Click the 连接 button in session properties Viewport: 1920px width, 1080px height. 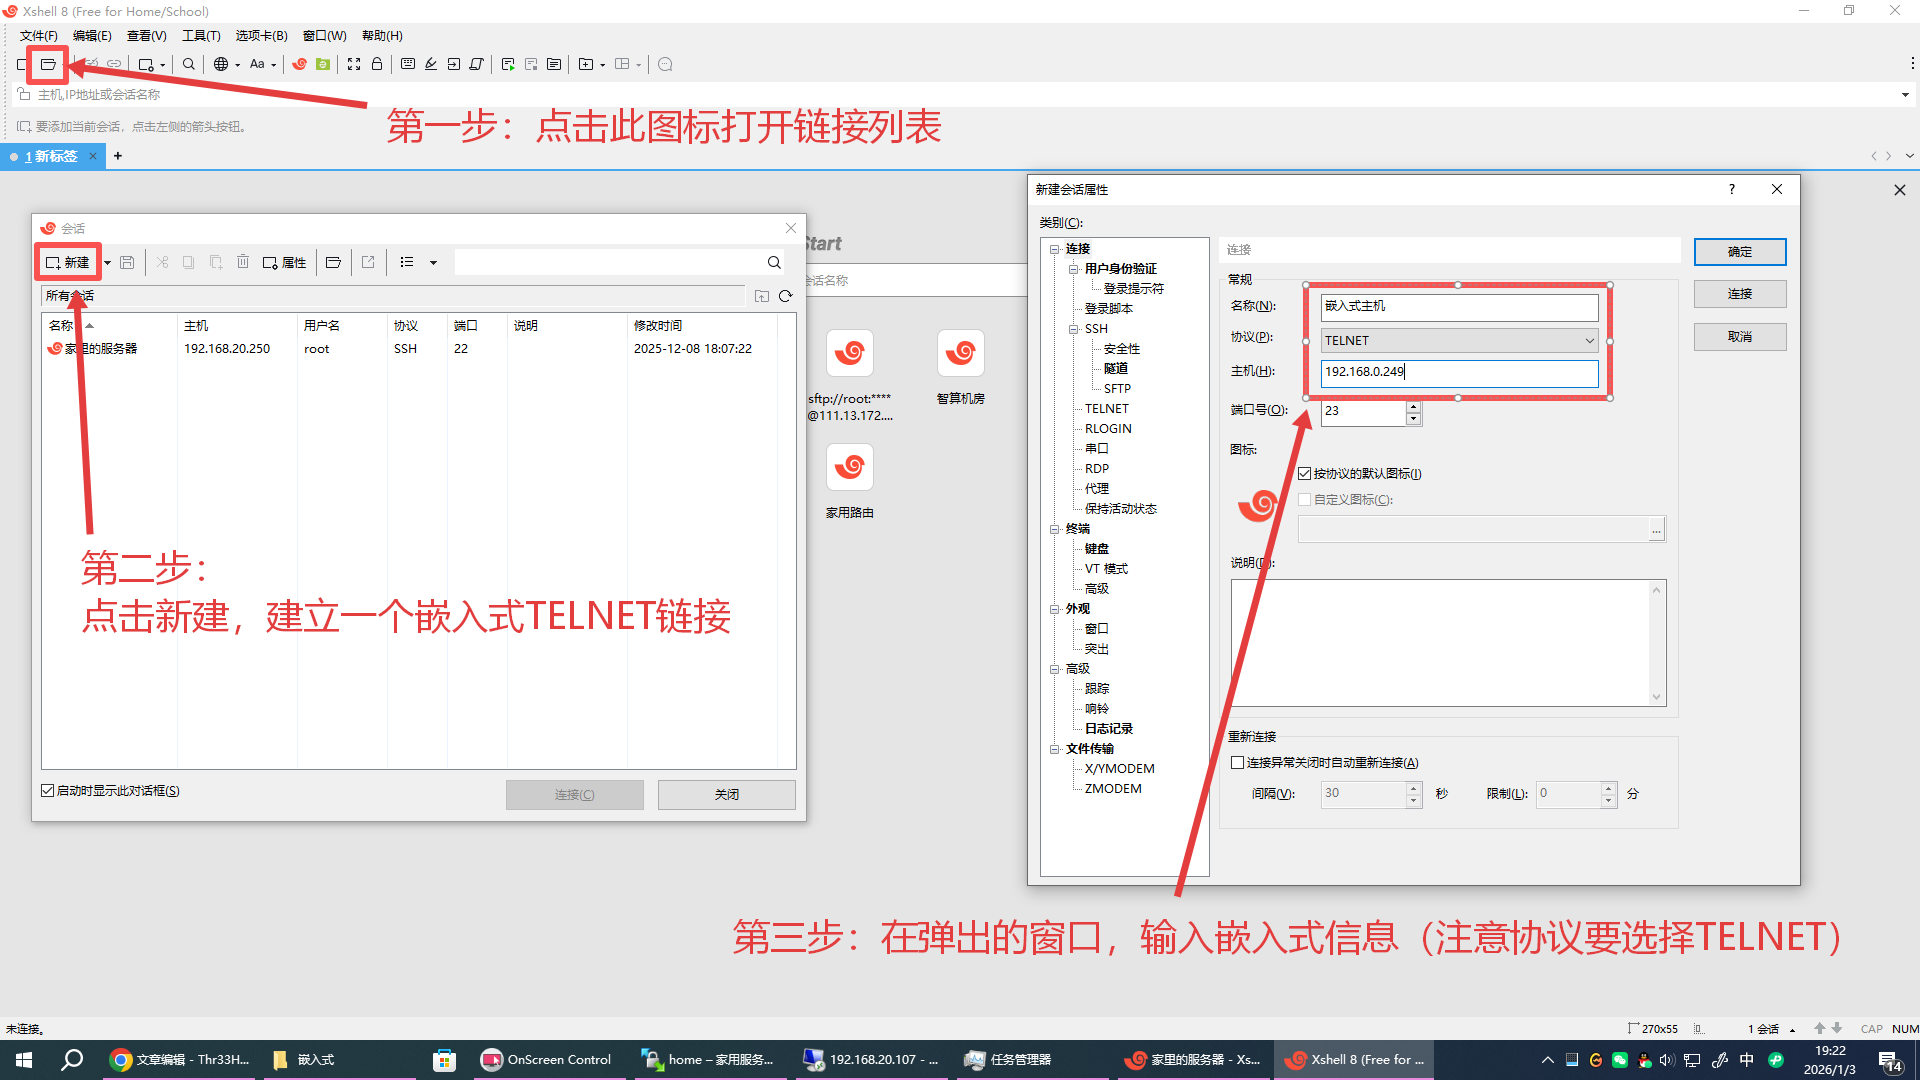point(1740,293)
